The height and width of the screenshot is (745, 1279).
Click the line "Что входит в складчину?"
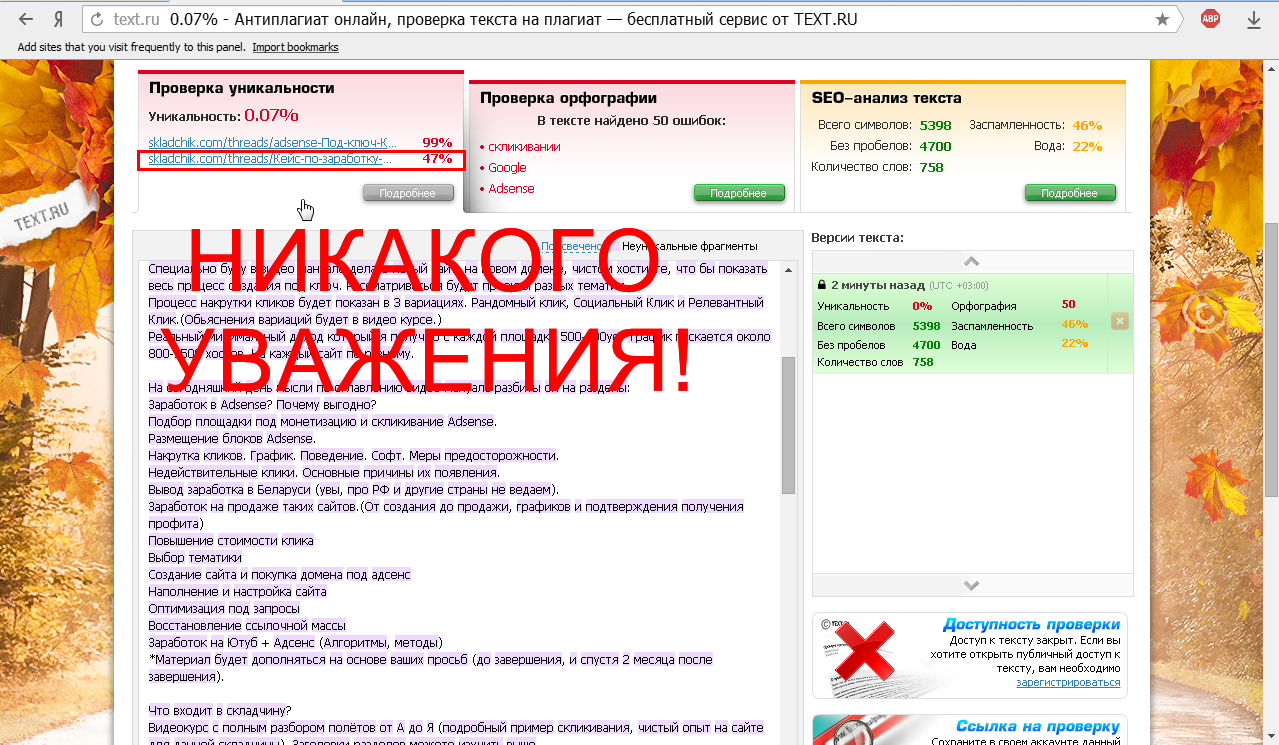(220, 711)
